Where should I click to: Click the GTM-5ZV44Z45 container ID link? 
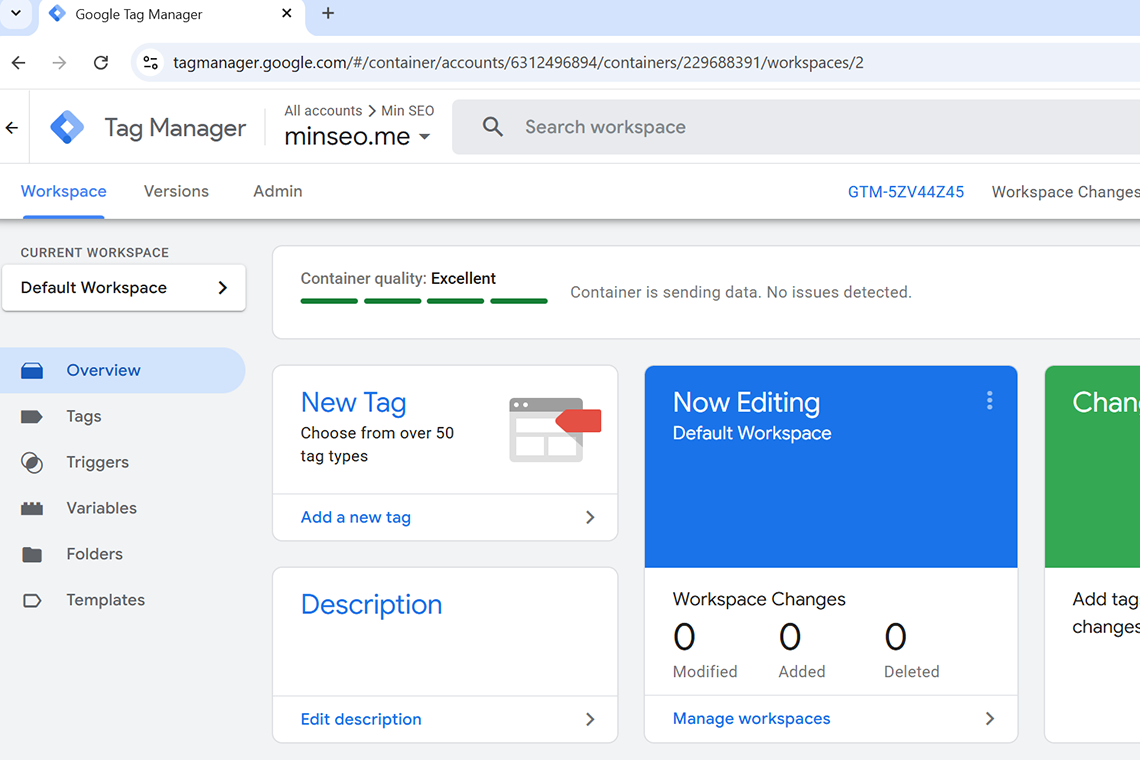(905, 192)
